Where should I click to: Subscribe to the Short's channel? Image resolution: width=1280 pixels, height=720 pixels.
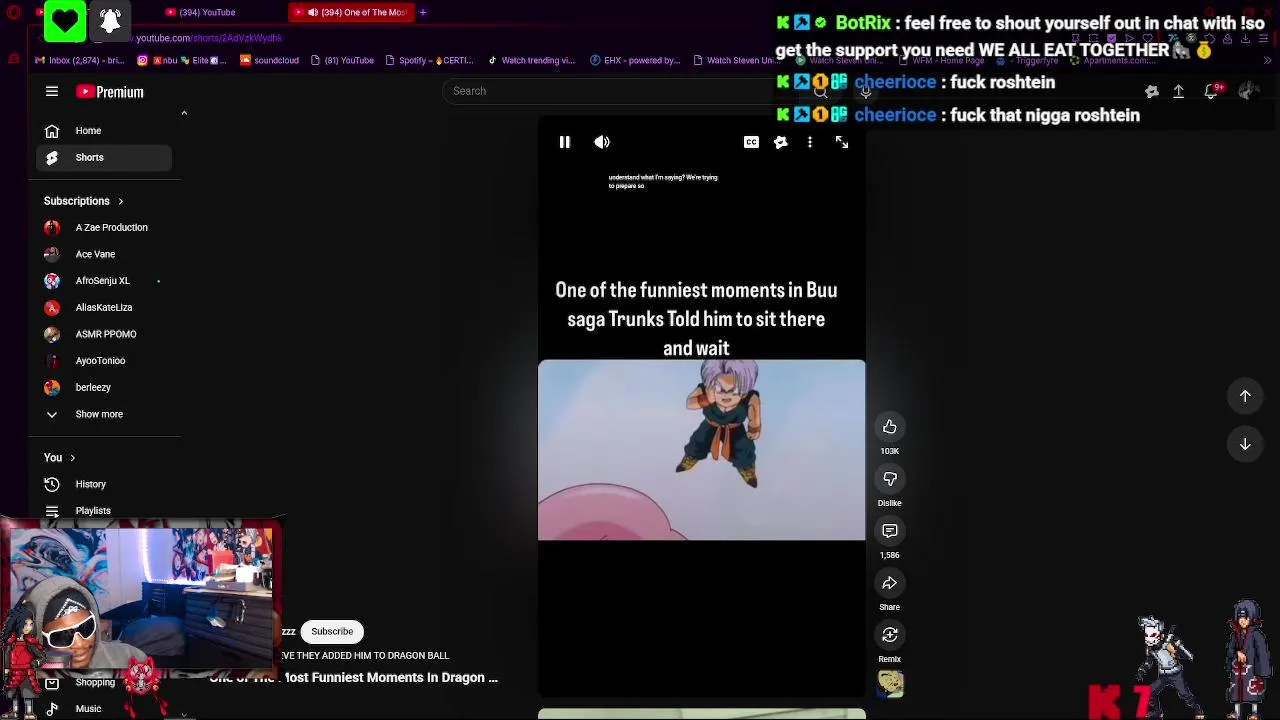[332, 632]
